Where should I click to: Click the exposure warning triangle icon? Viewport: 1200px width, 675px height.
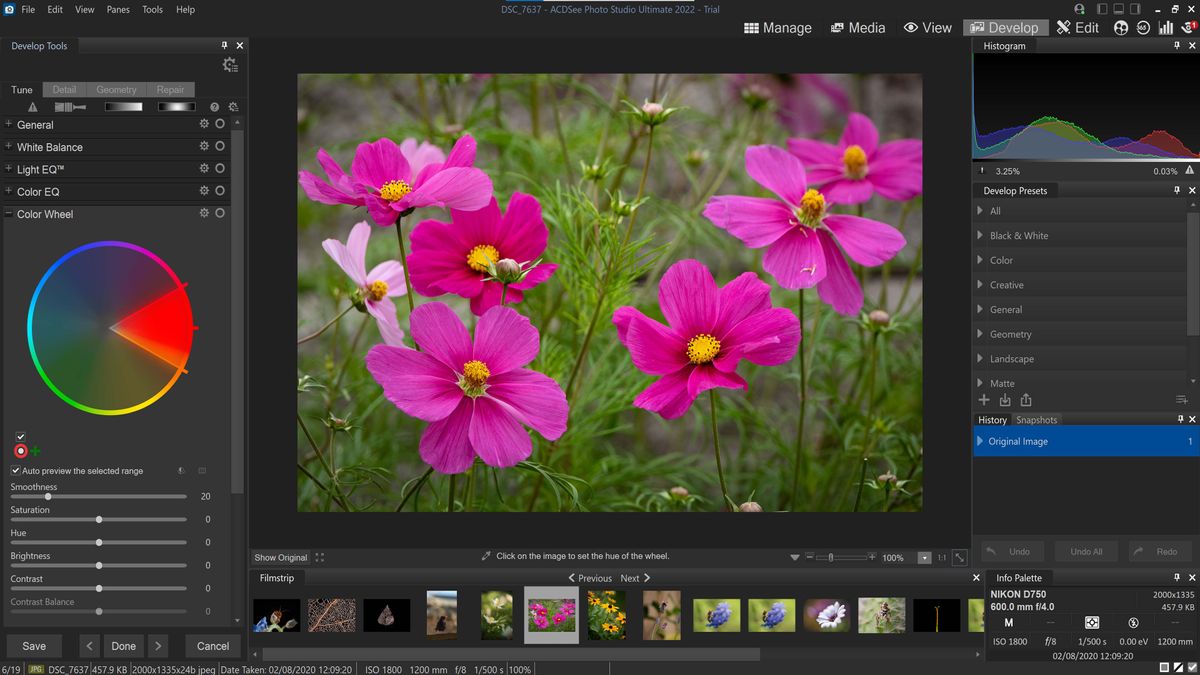pos(31,106)
